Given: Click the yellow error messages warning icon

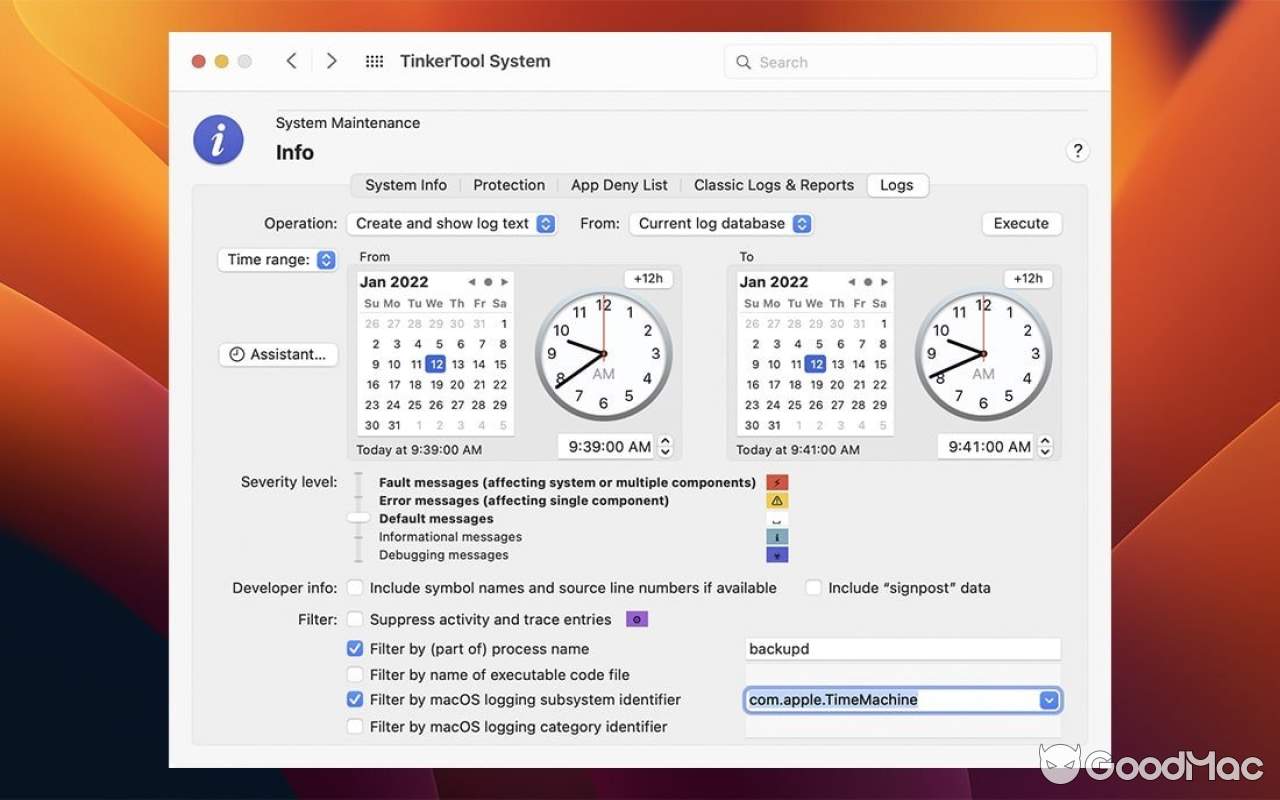Looking at the screenshot, I should (777, 500).
